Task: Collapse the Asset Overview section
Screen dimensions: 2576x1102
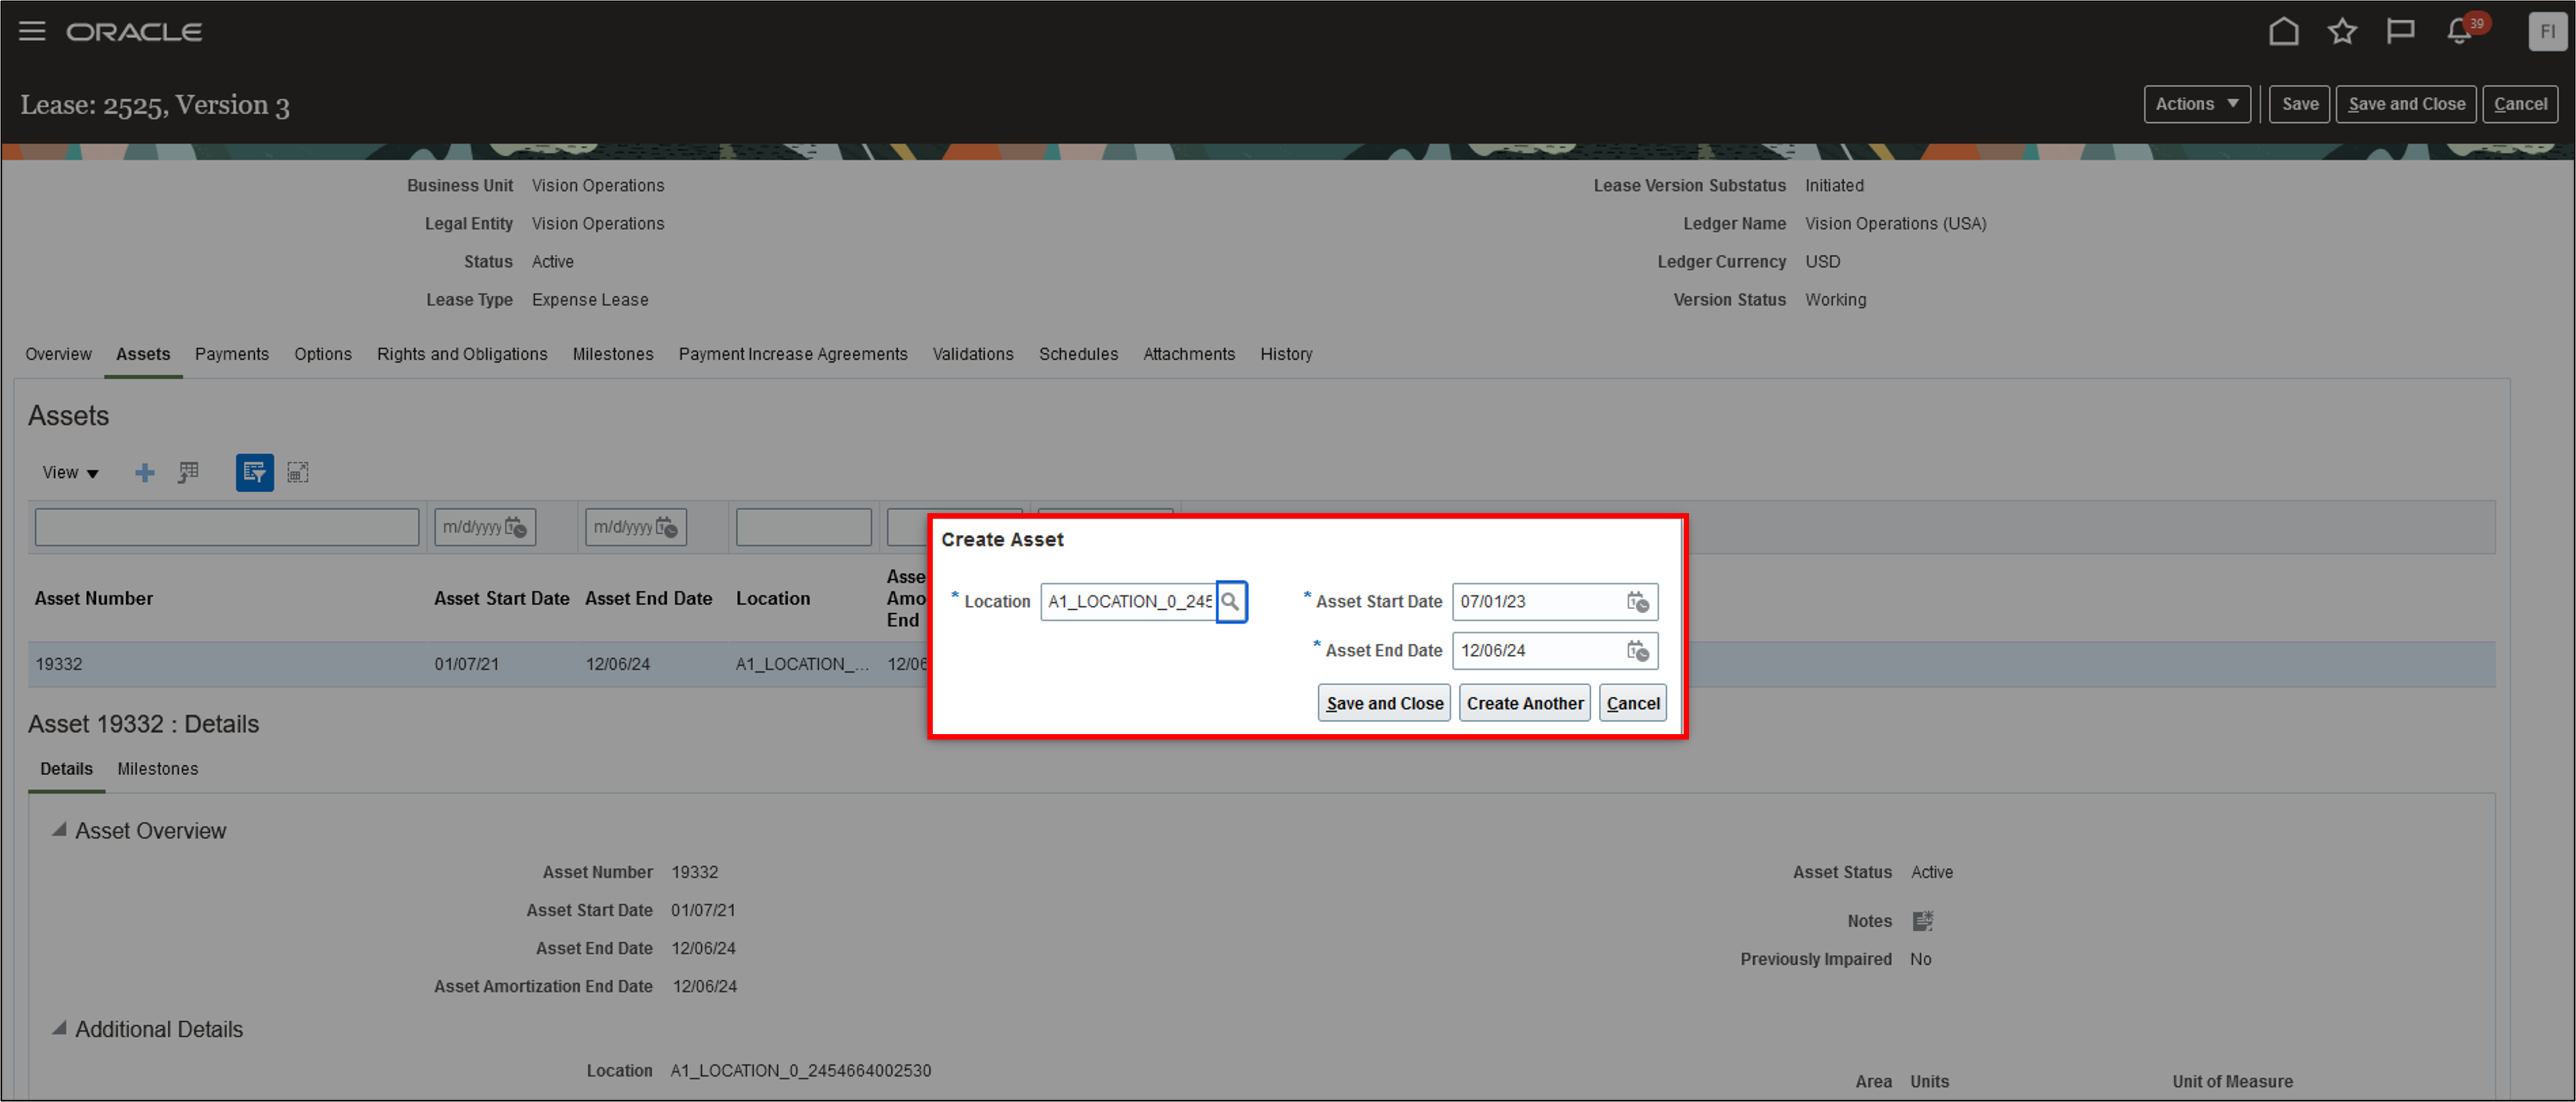Action: point(59,830)
